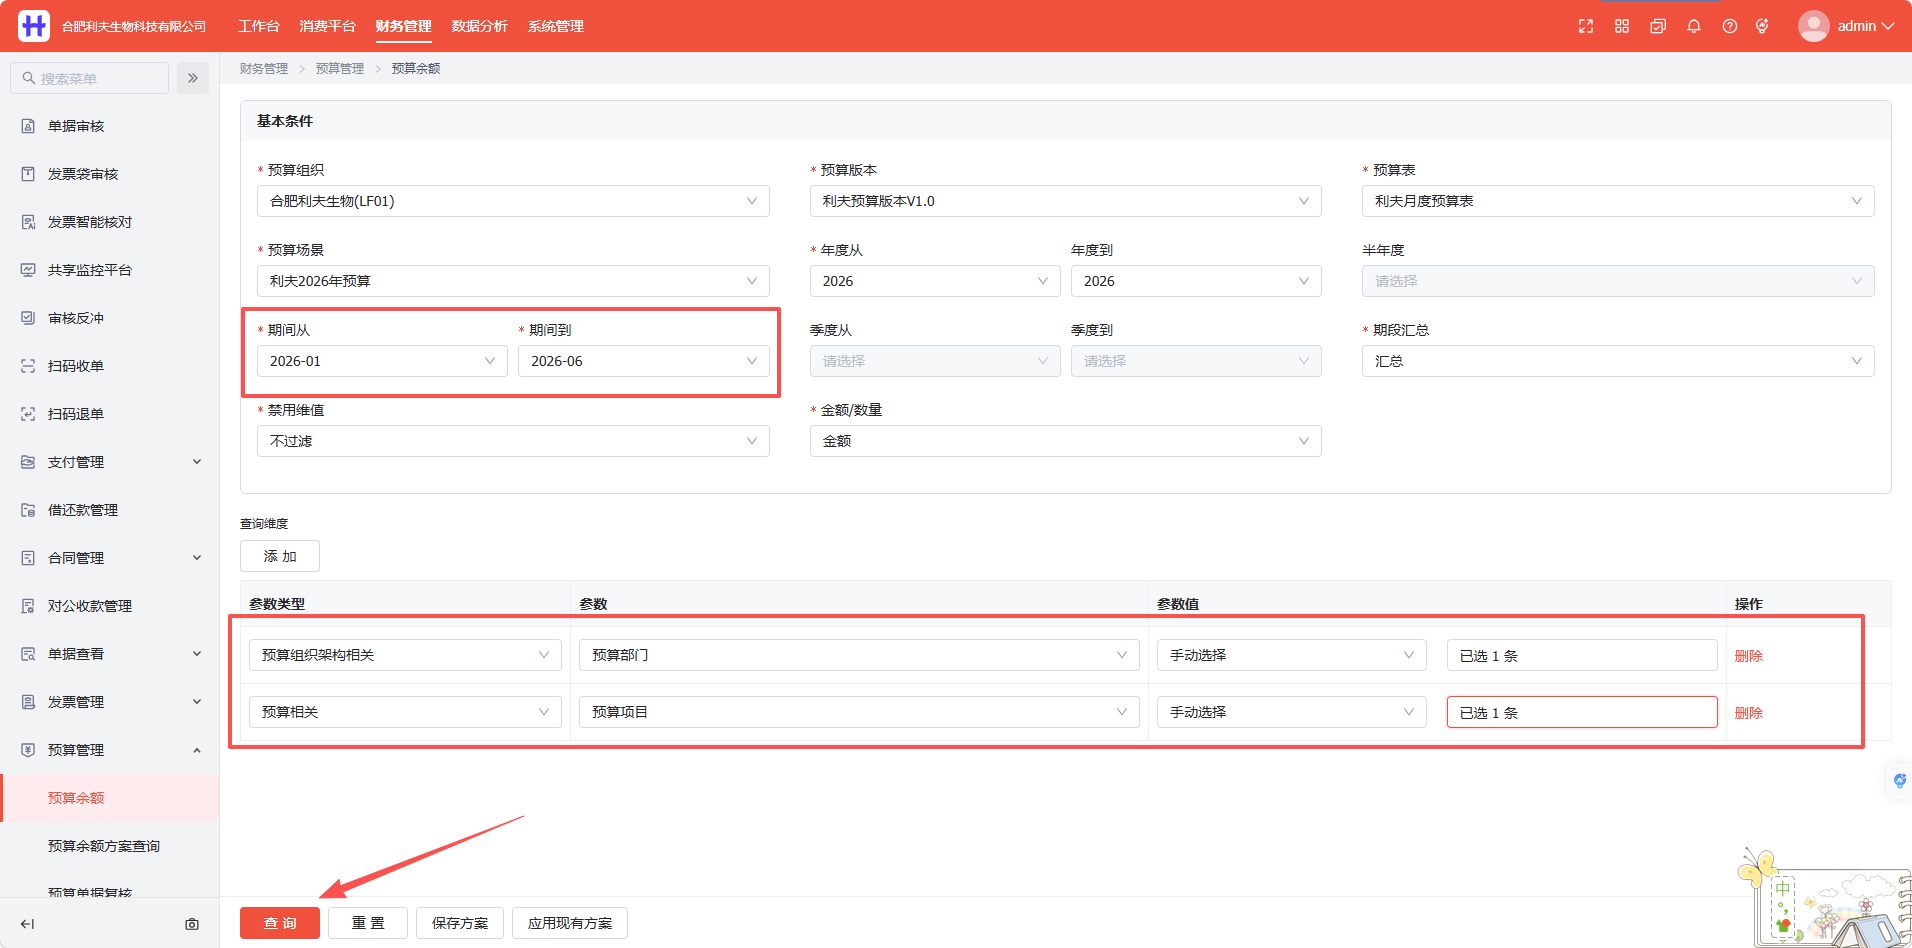
Task: Open 财务管理 top menu
Action: [x=404, y=26]
